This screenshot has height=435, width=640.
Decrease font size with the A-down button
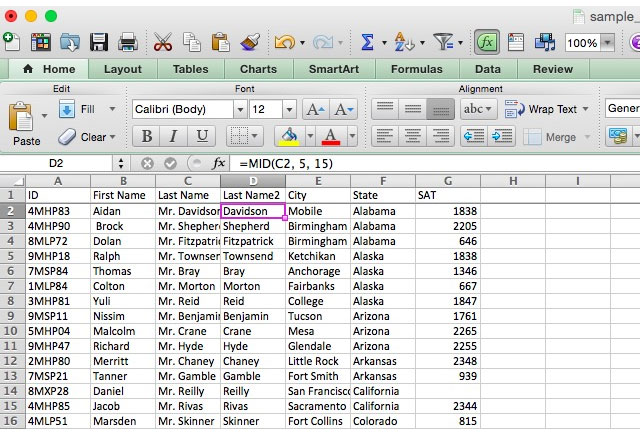344,109
